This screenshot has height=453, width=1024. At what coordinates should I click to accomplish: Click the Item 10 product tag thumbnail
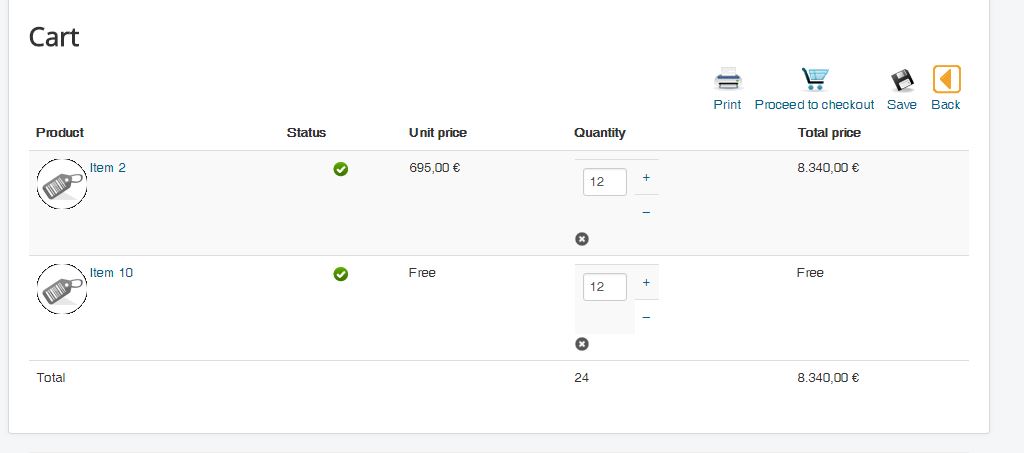(62, 289)
